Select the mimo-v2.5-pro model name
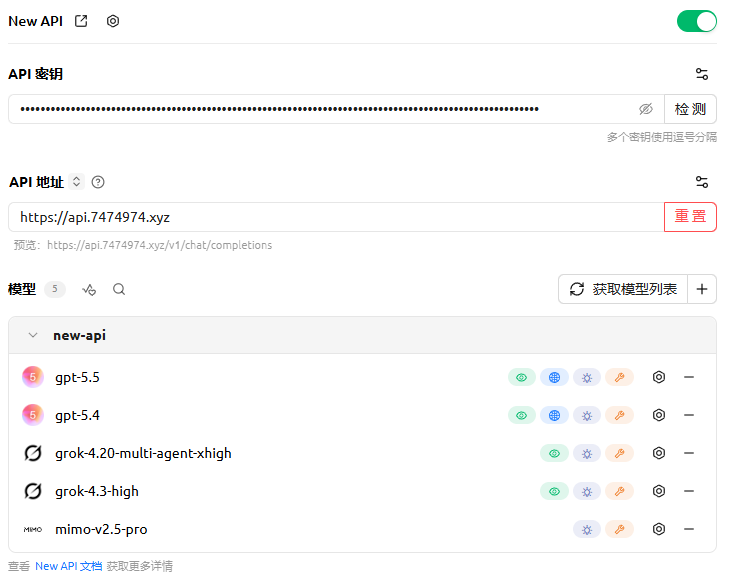Viewport: 729px width, 582px height. [x=101, y=529]
